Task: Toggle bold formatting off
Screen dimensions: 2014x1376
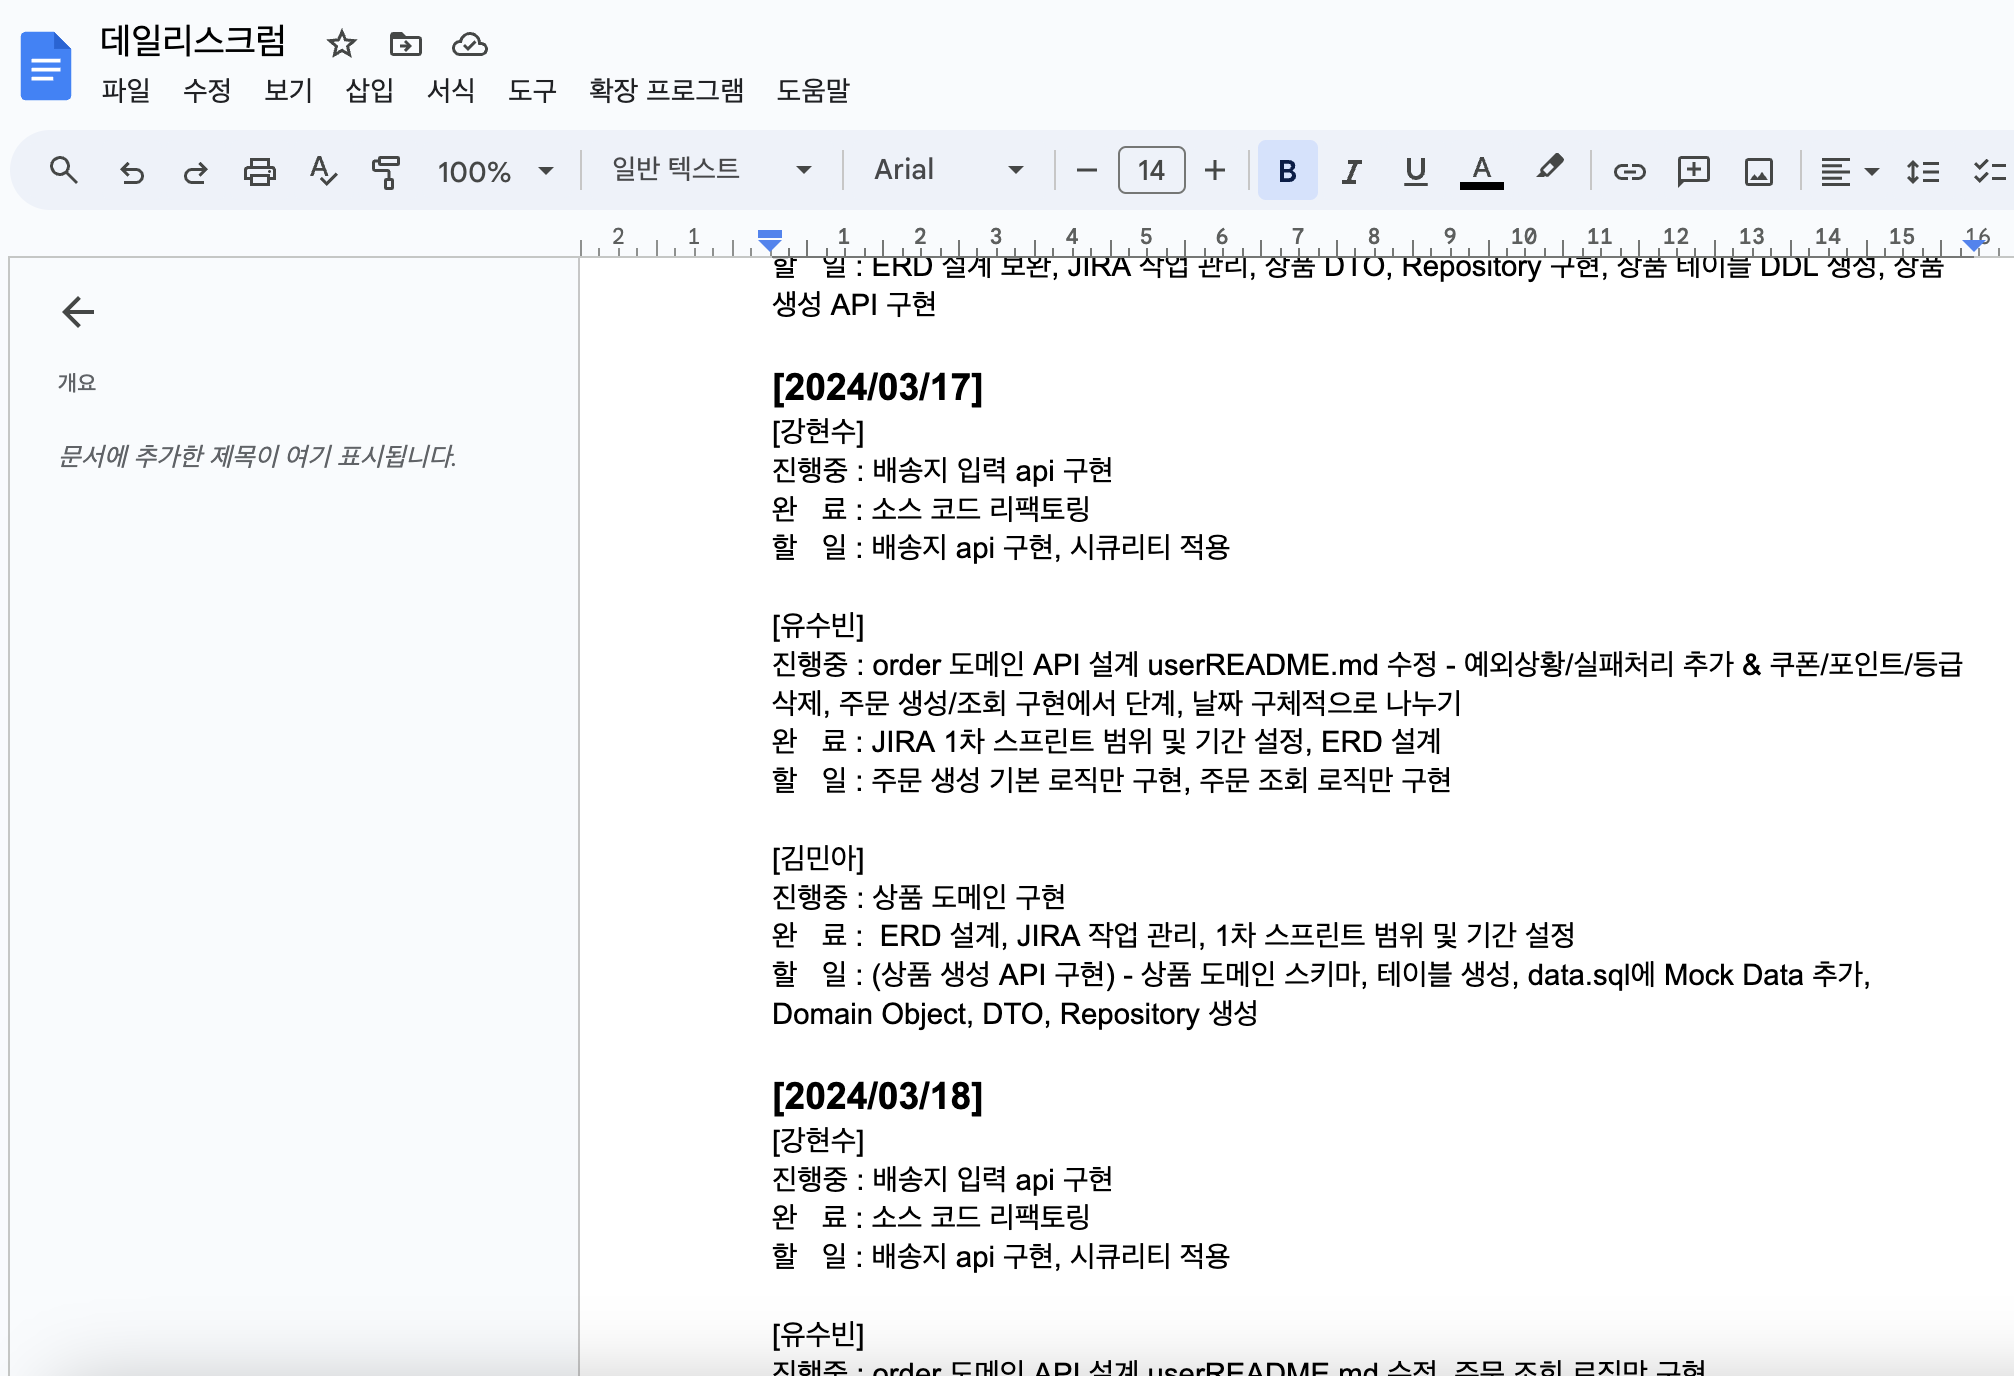Action: 1287,171
